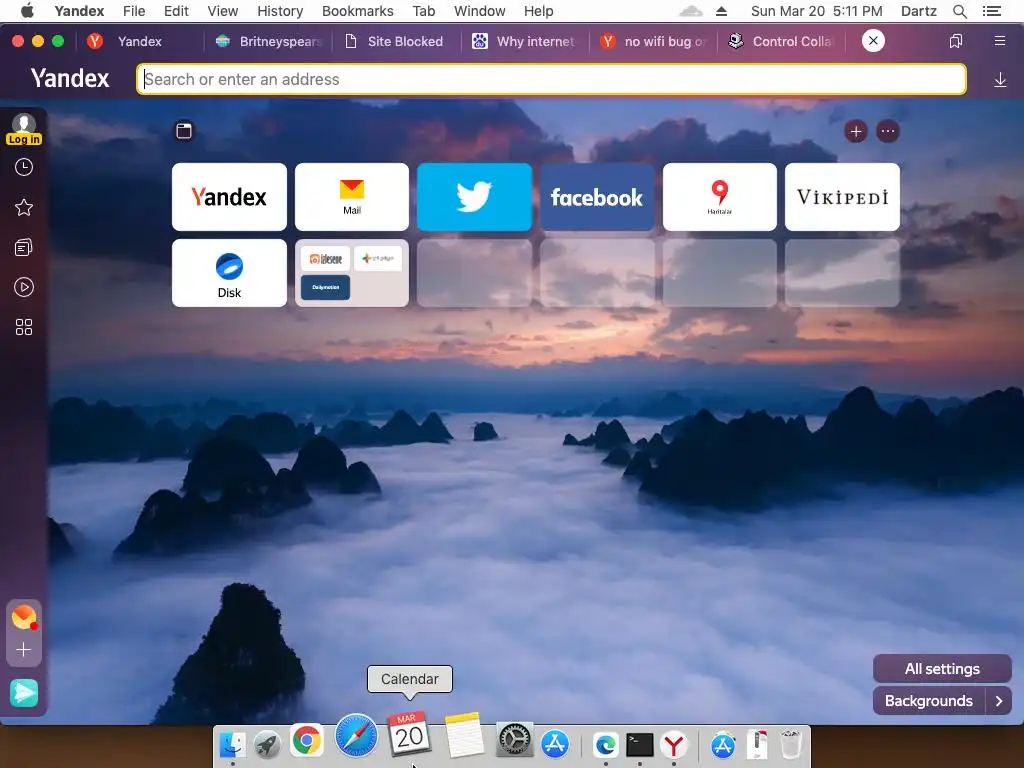Viewport: 1024px width, 768px height.
Task: Click the tab window icon above tiles
Action: [184, 131]
